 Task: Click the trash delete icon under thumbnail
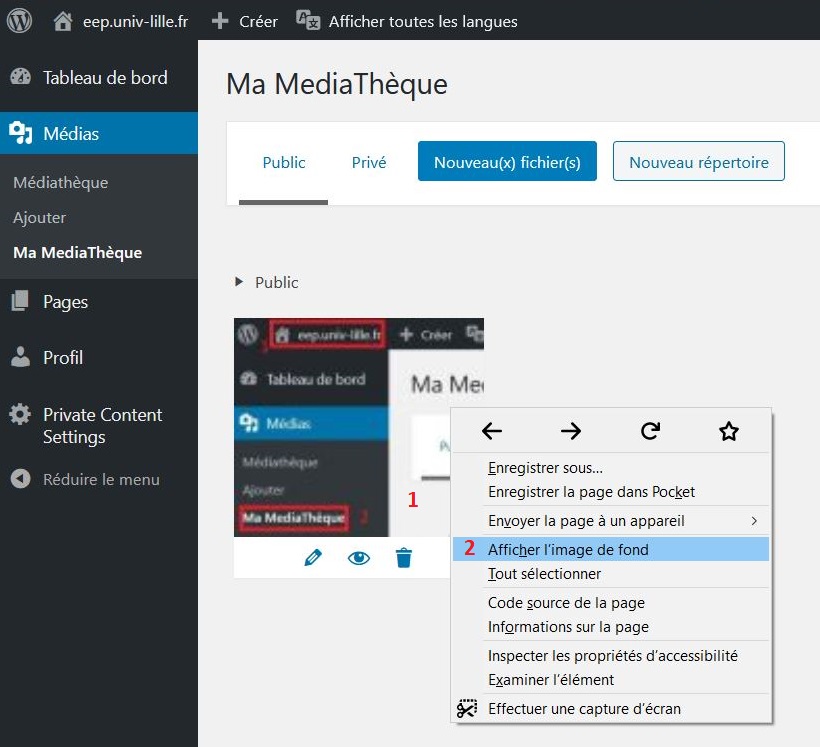(x=404, y=558)
